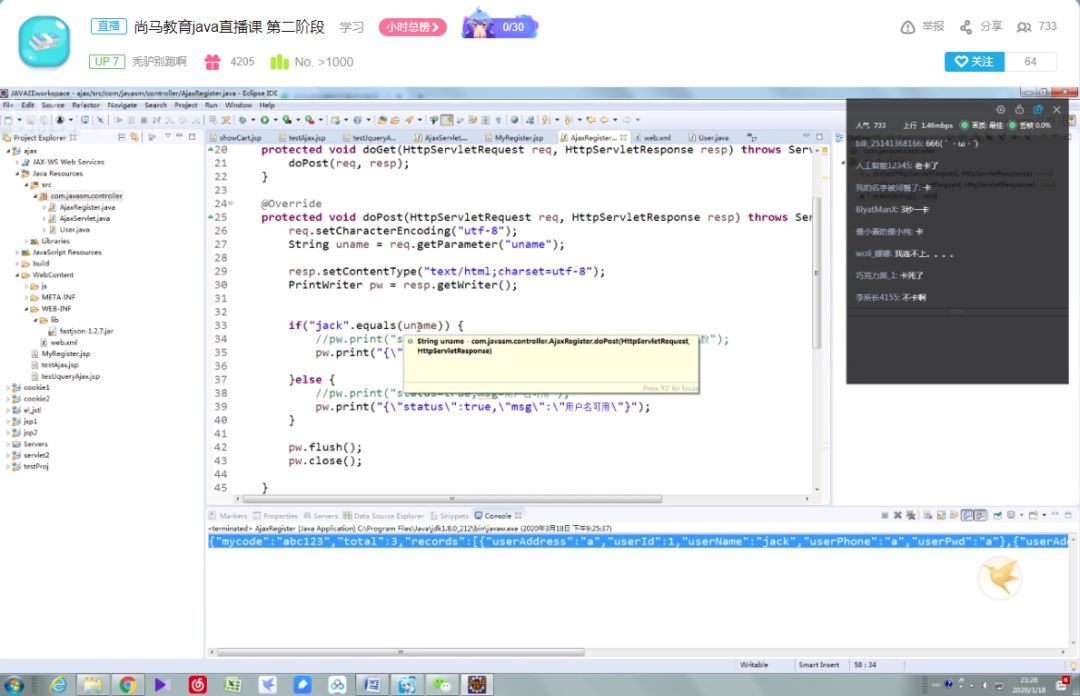Click the Debug bug icon in toolbar
The height and width of the screenshot is (696, 1080).
coord(242,120)
